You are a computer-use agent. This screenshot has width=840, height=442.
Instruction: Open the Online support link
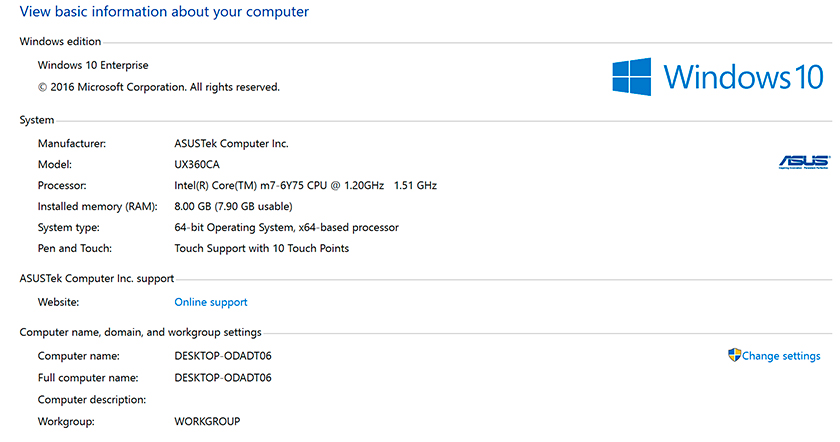(211, 302)
